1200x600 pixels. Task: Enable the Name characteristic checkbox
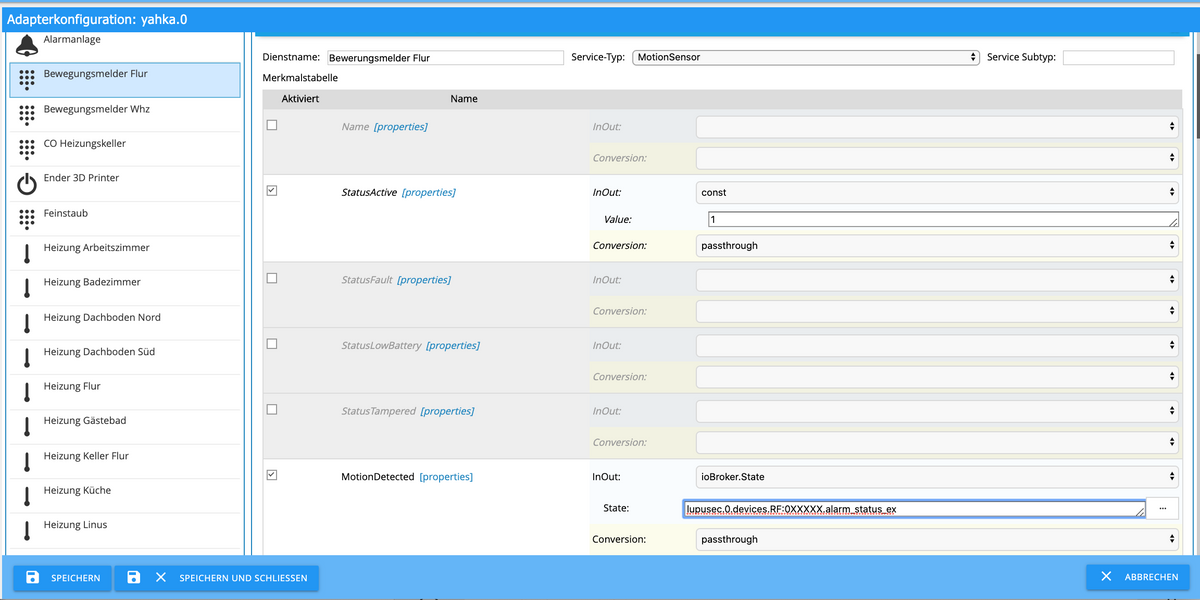[x=272, y=125]
